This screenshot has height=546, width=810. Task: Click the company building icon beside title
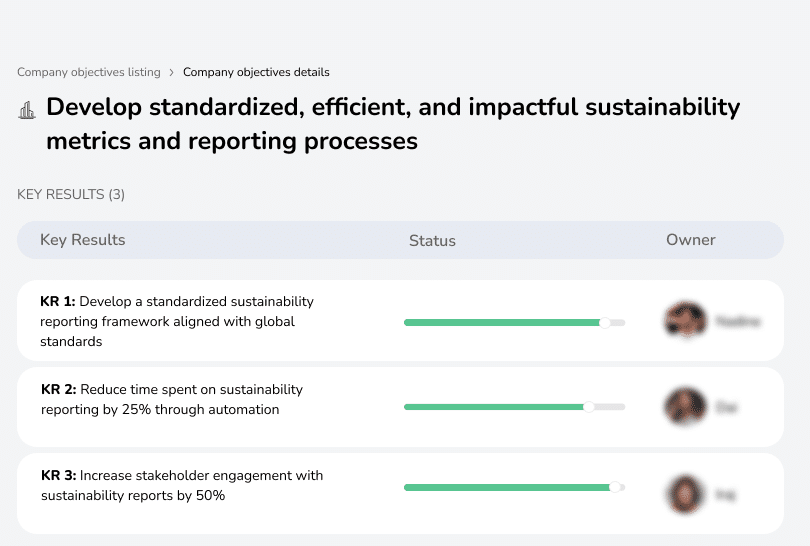(27, 110)
